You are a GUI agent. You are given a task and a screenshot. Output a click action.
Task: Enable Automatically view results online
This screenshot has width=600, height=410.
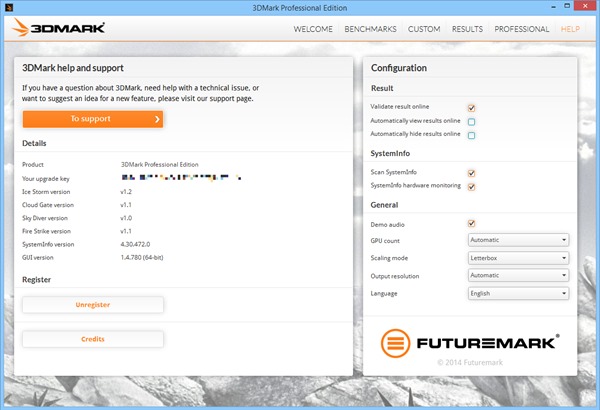point(471,122)
